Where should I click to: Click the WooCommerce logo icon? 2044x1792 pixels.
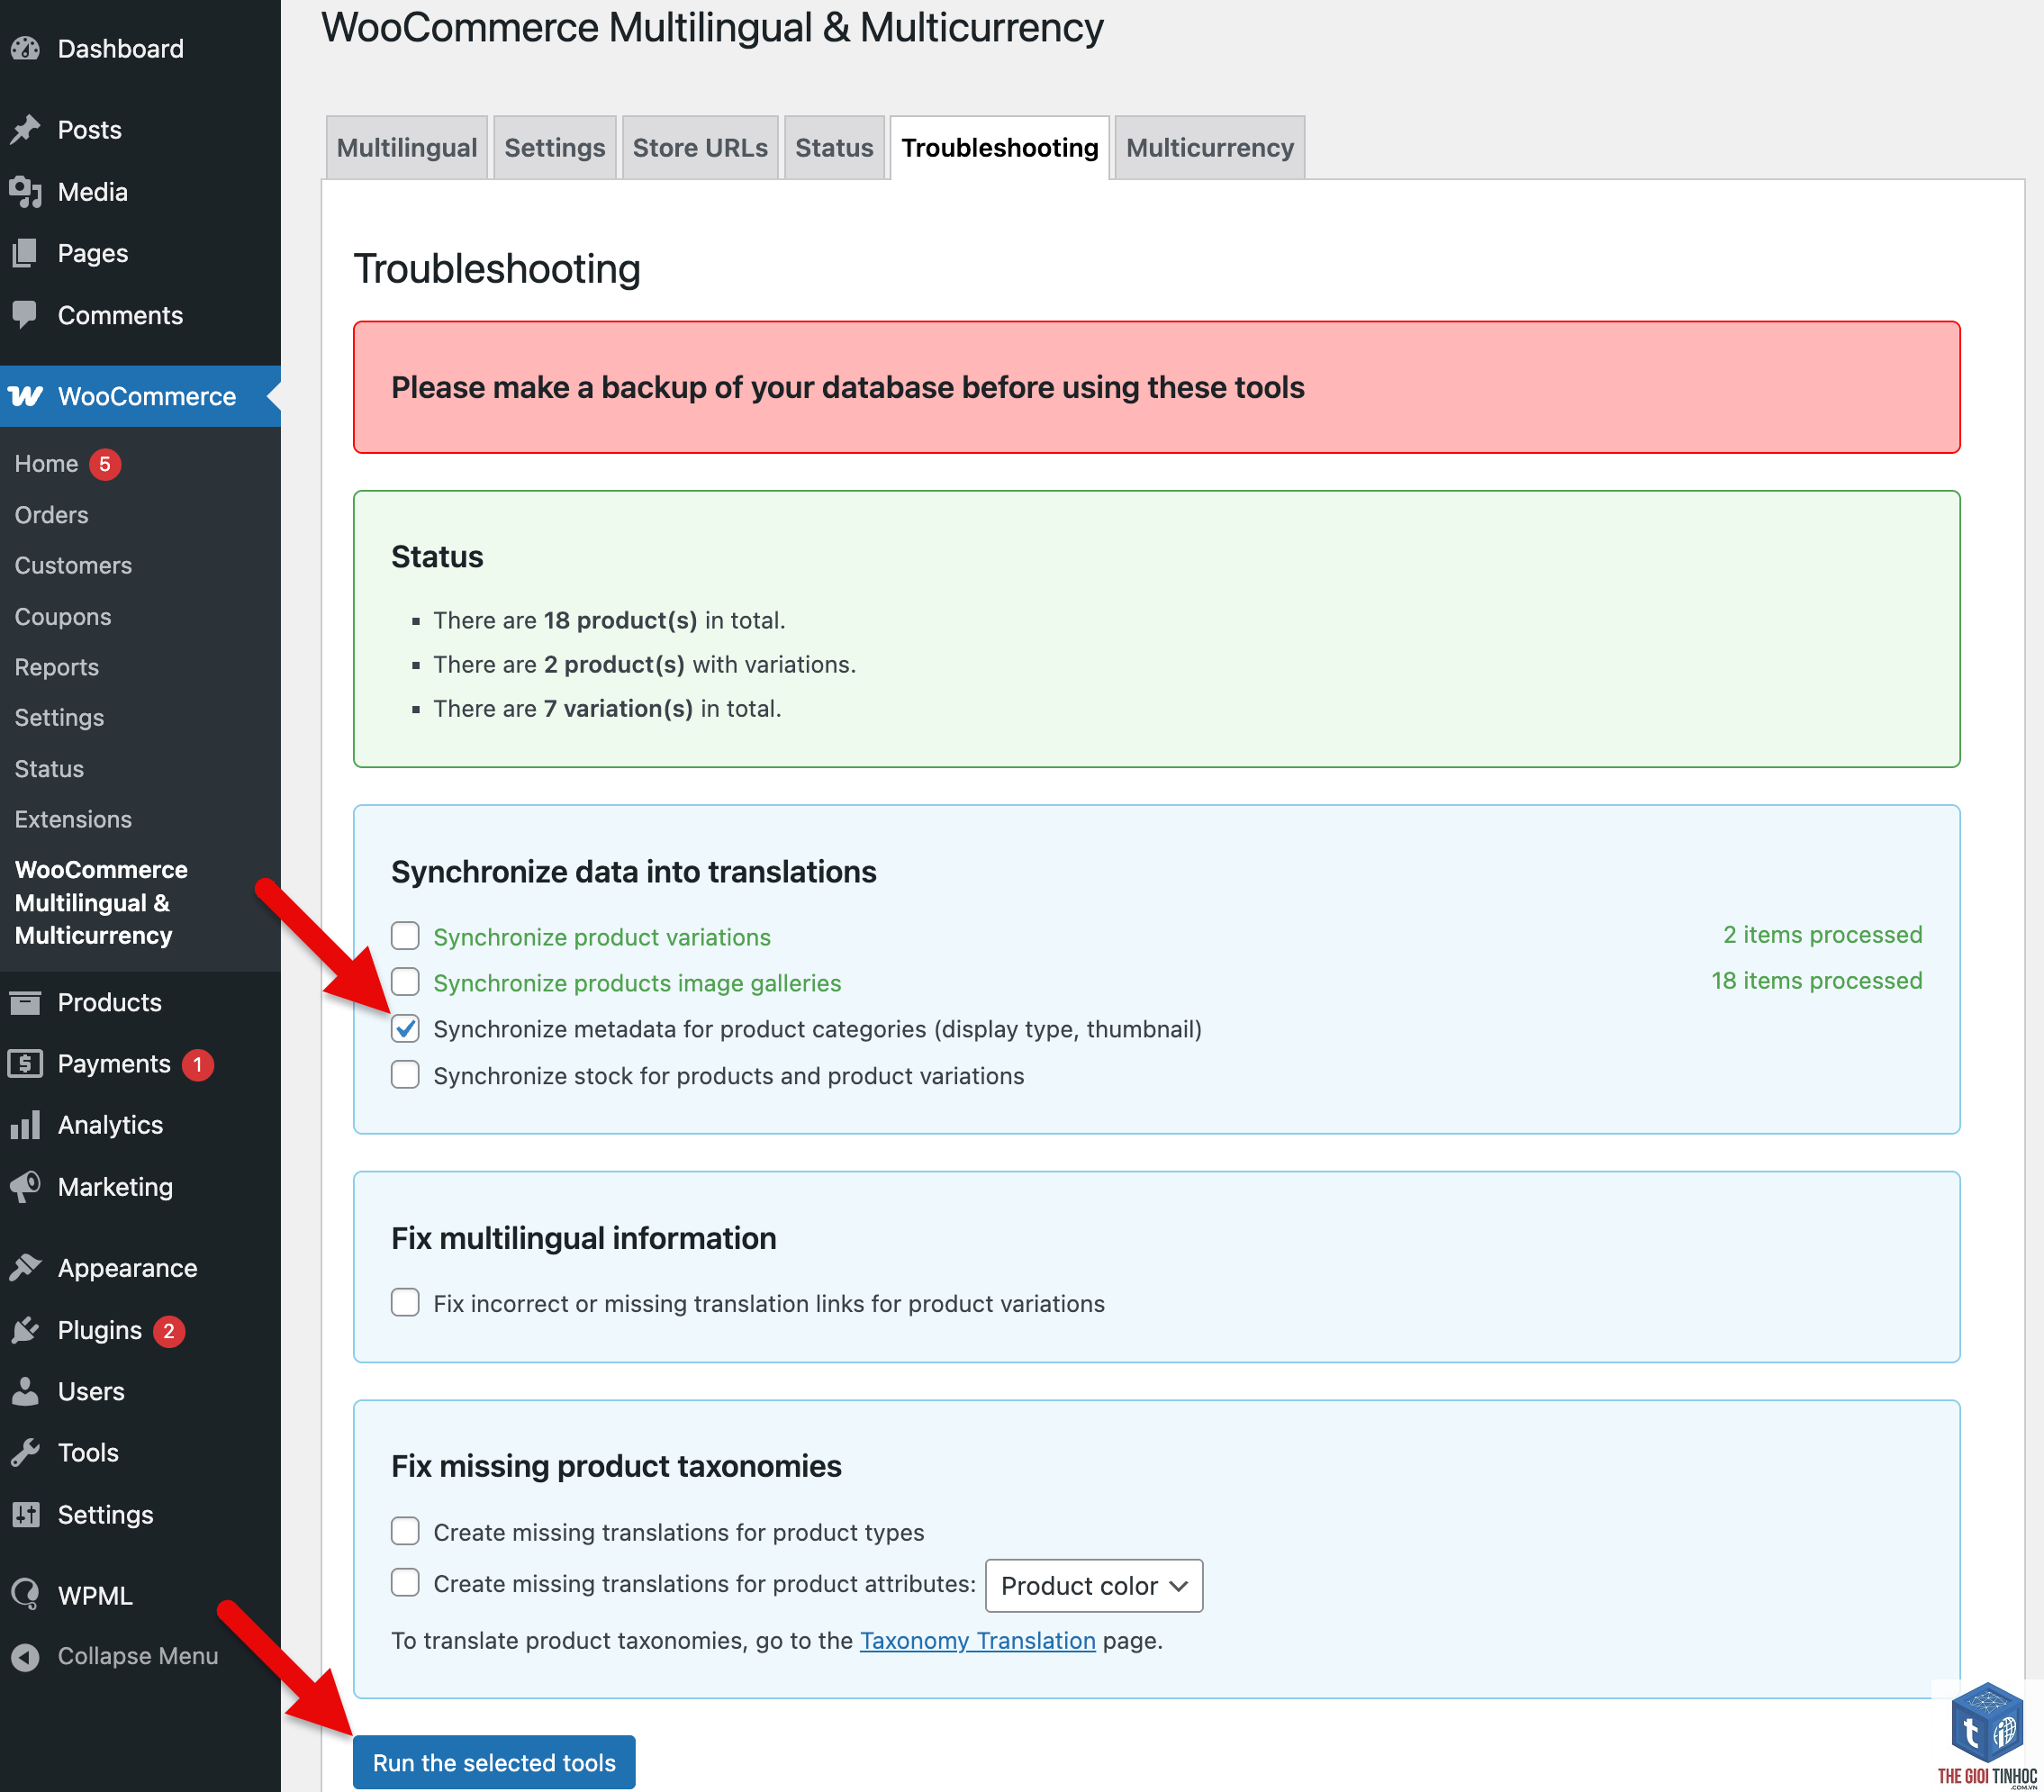point(26,396)
